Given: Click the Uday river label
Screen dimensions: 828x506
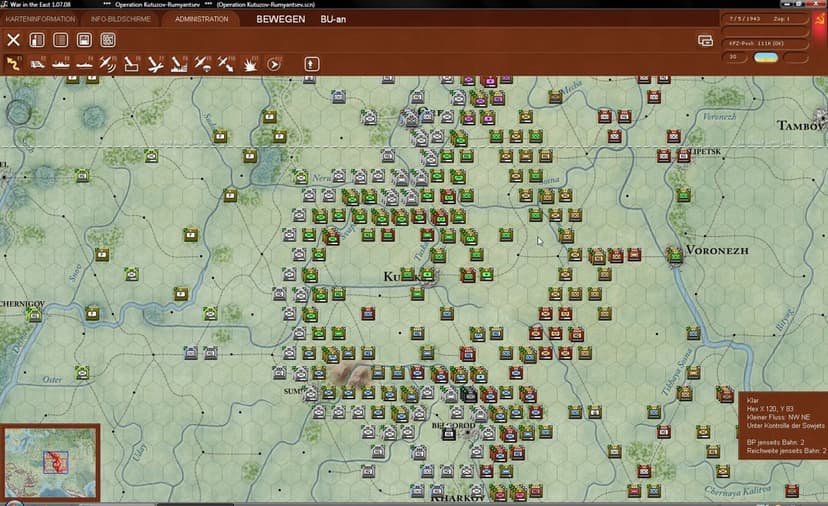Looking at the screenshot, I should point(139,453).
